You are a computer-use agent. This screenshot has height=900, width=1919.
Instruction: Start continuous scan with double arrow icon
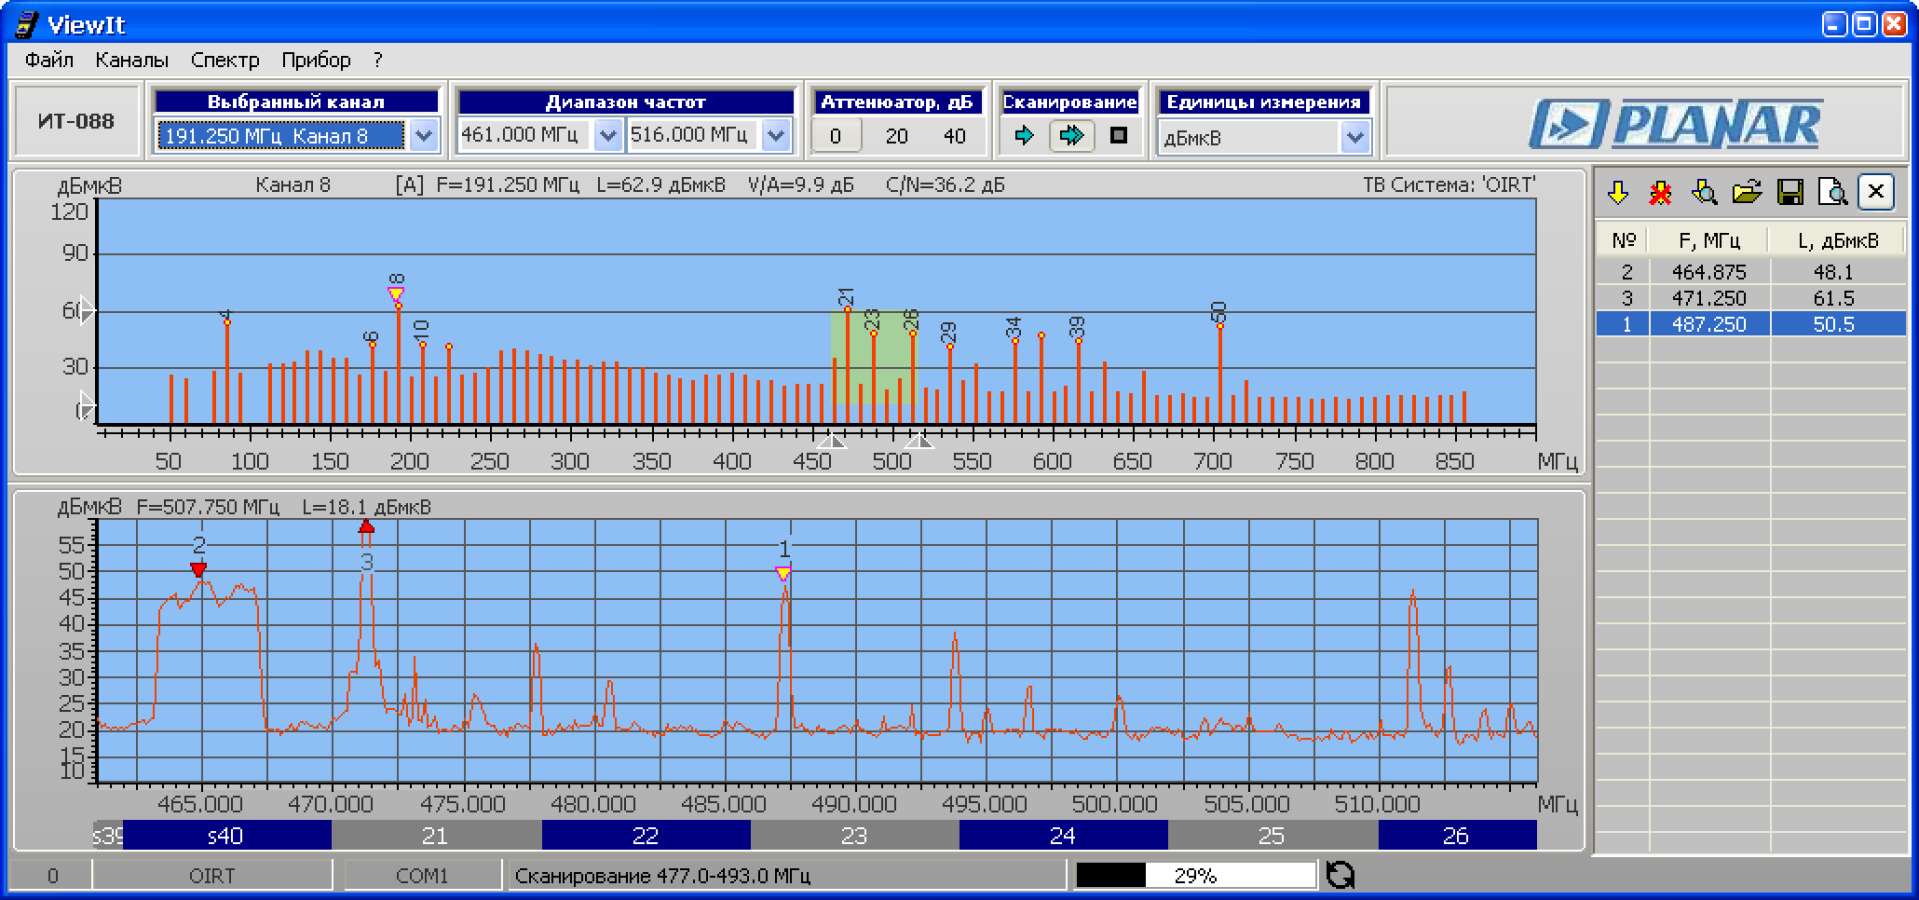click(x=1071, y=135)
